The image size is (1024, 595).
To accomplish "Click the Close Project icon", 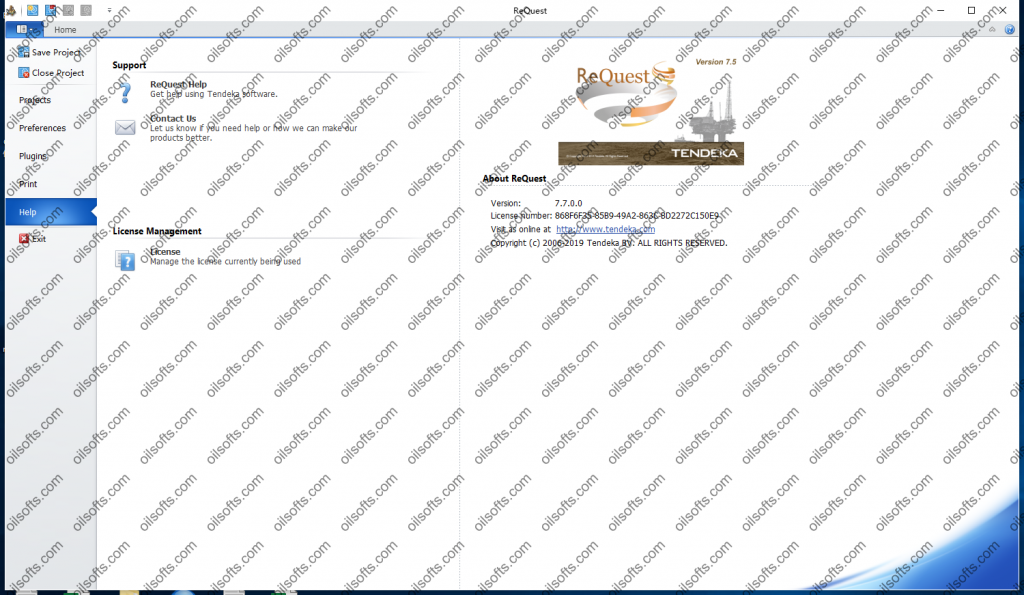I will (24, 72).
